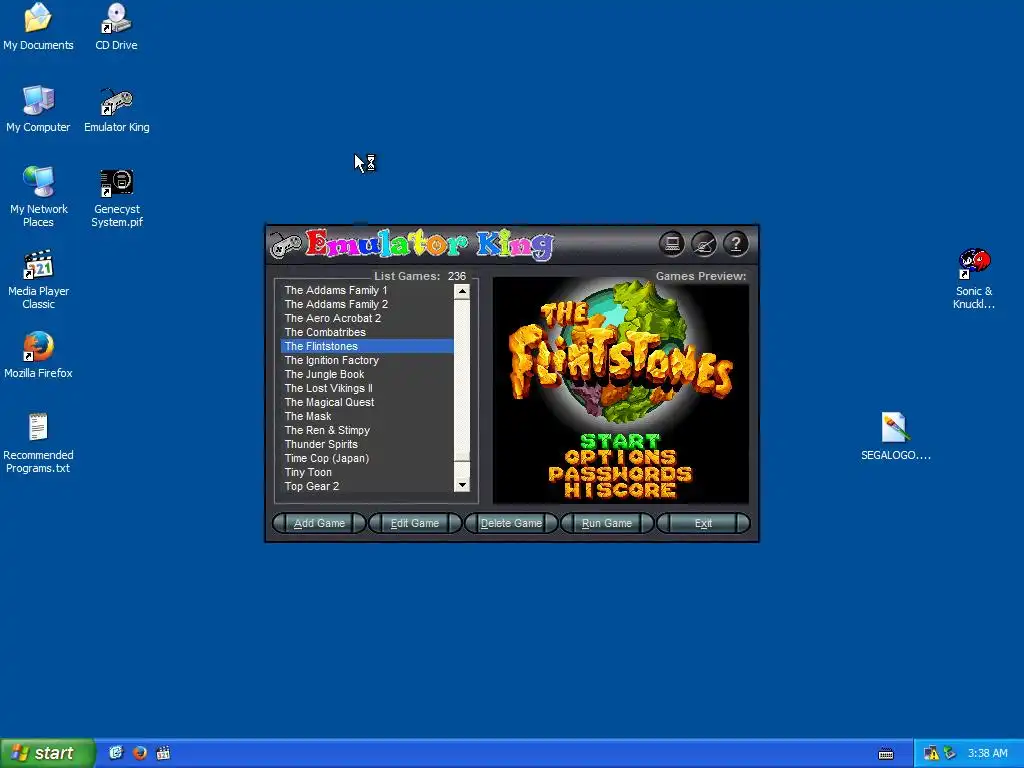The width and height of the screenshot is (1024, 768).
Task: Select Top Gear 2 in game list
Action: pos(367,487)
